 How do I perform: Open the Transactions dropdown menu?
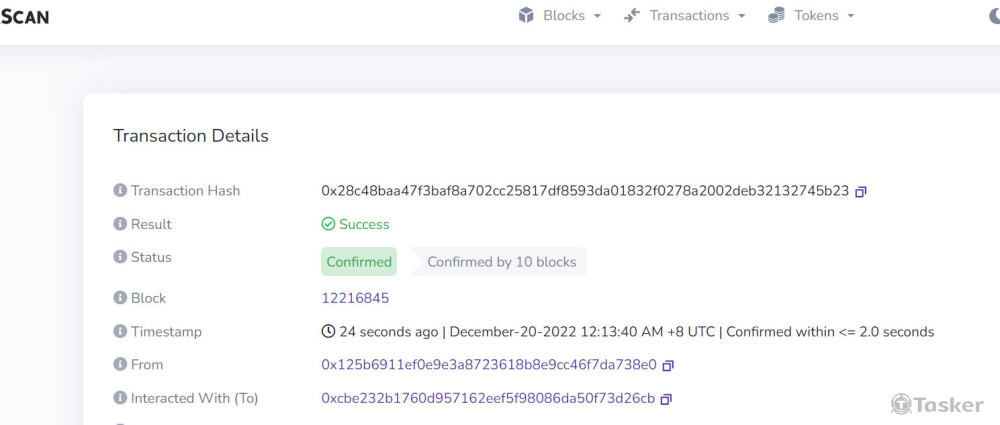(684, 16)
